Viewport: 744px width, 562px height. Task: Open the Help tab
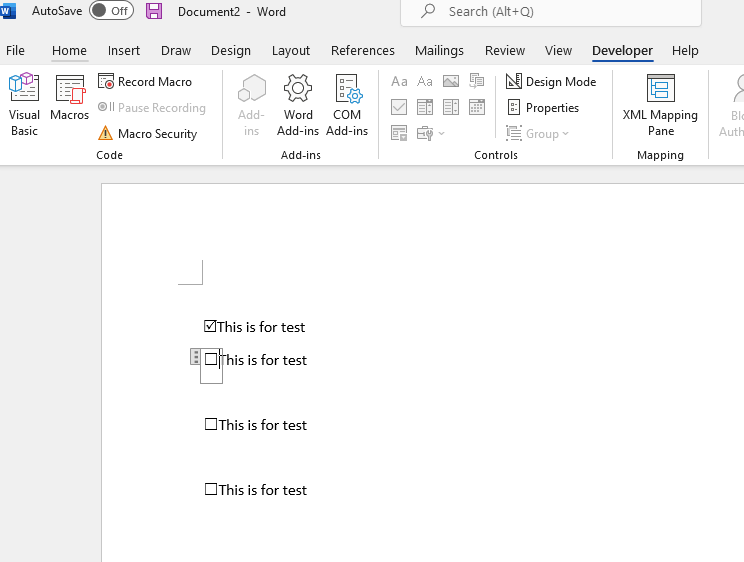[685, 50]
